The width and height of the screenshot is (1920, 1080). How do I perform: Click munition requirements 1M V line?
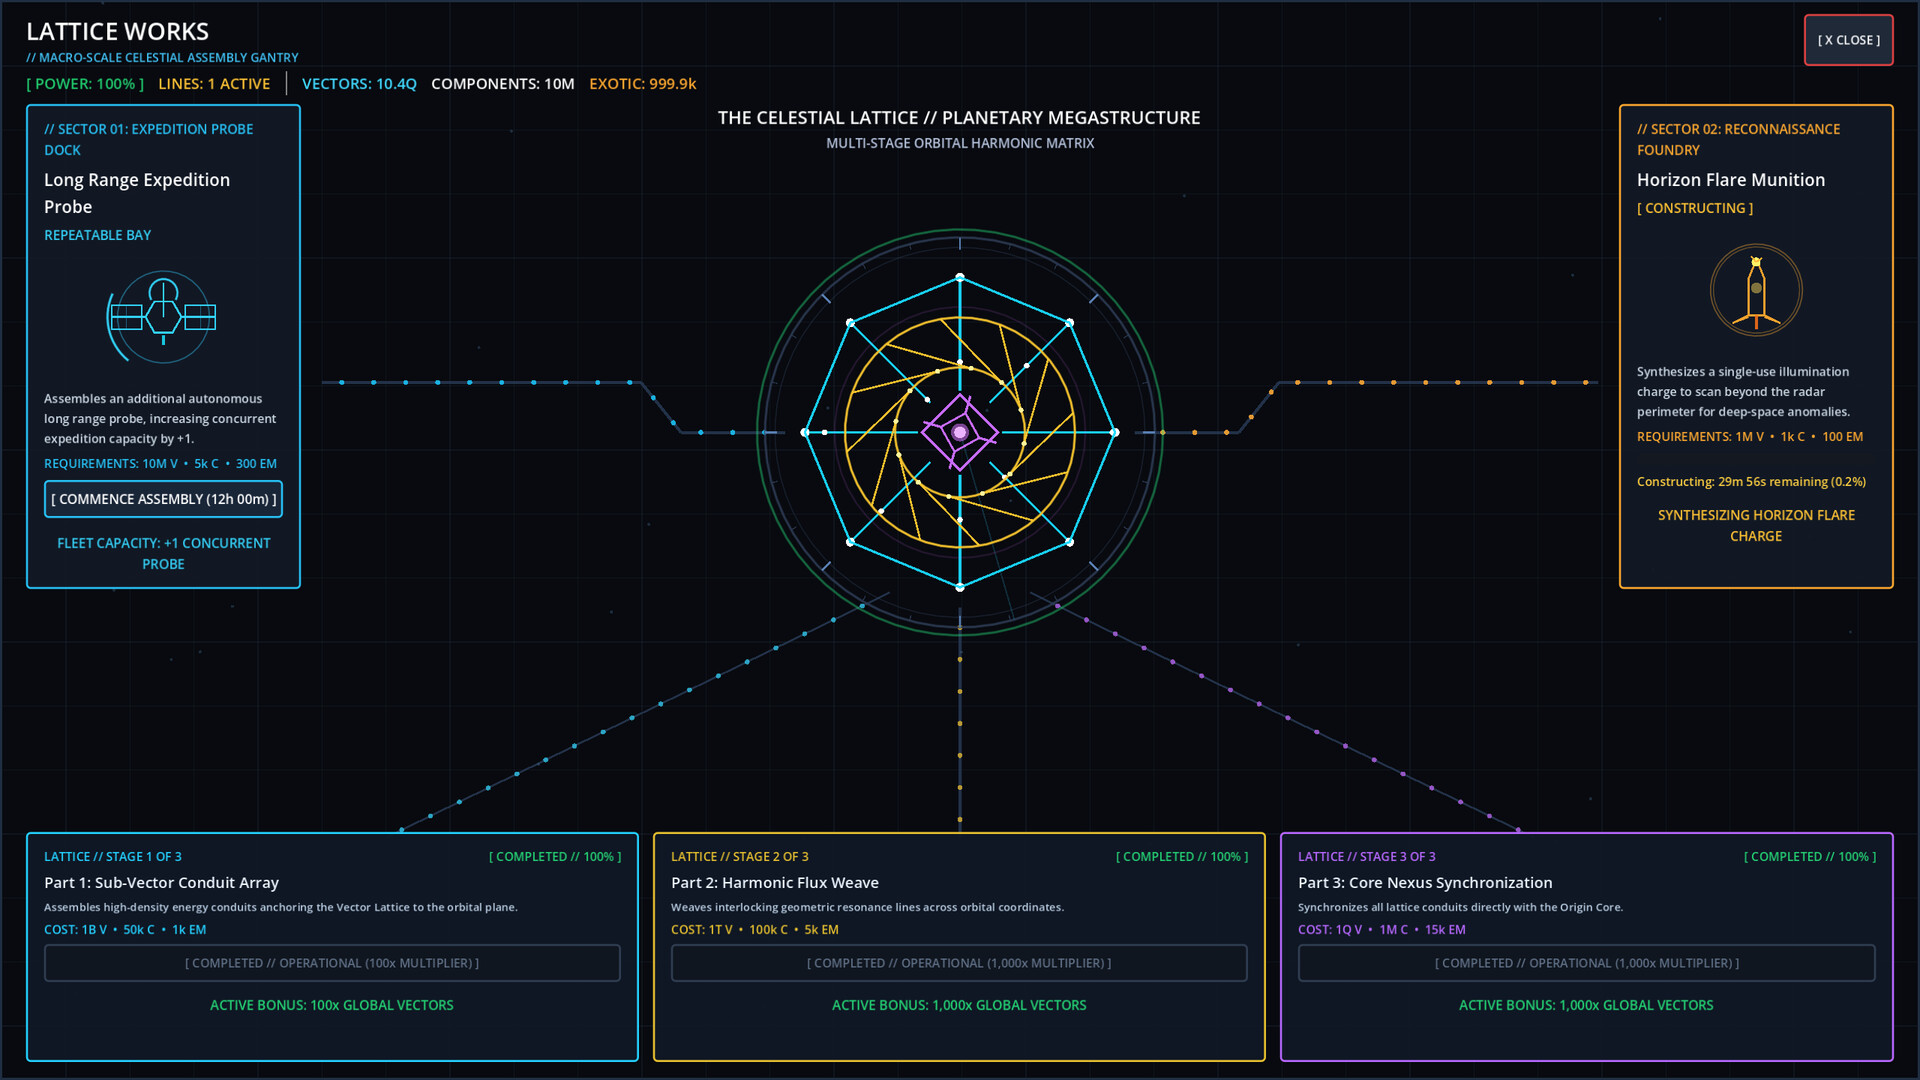coord(1750,437)
